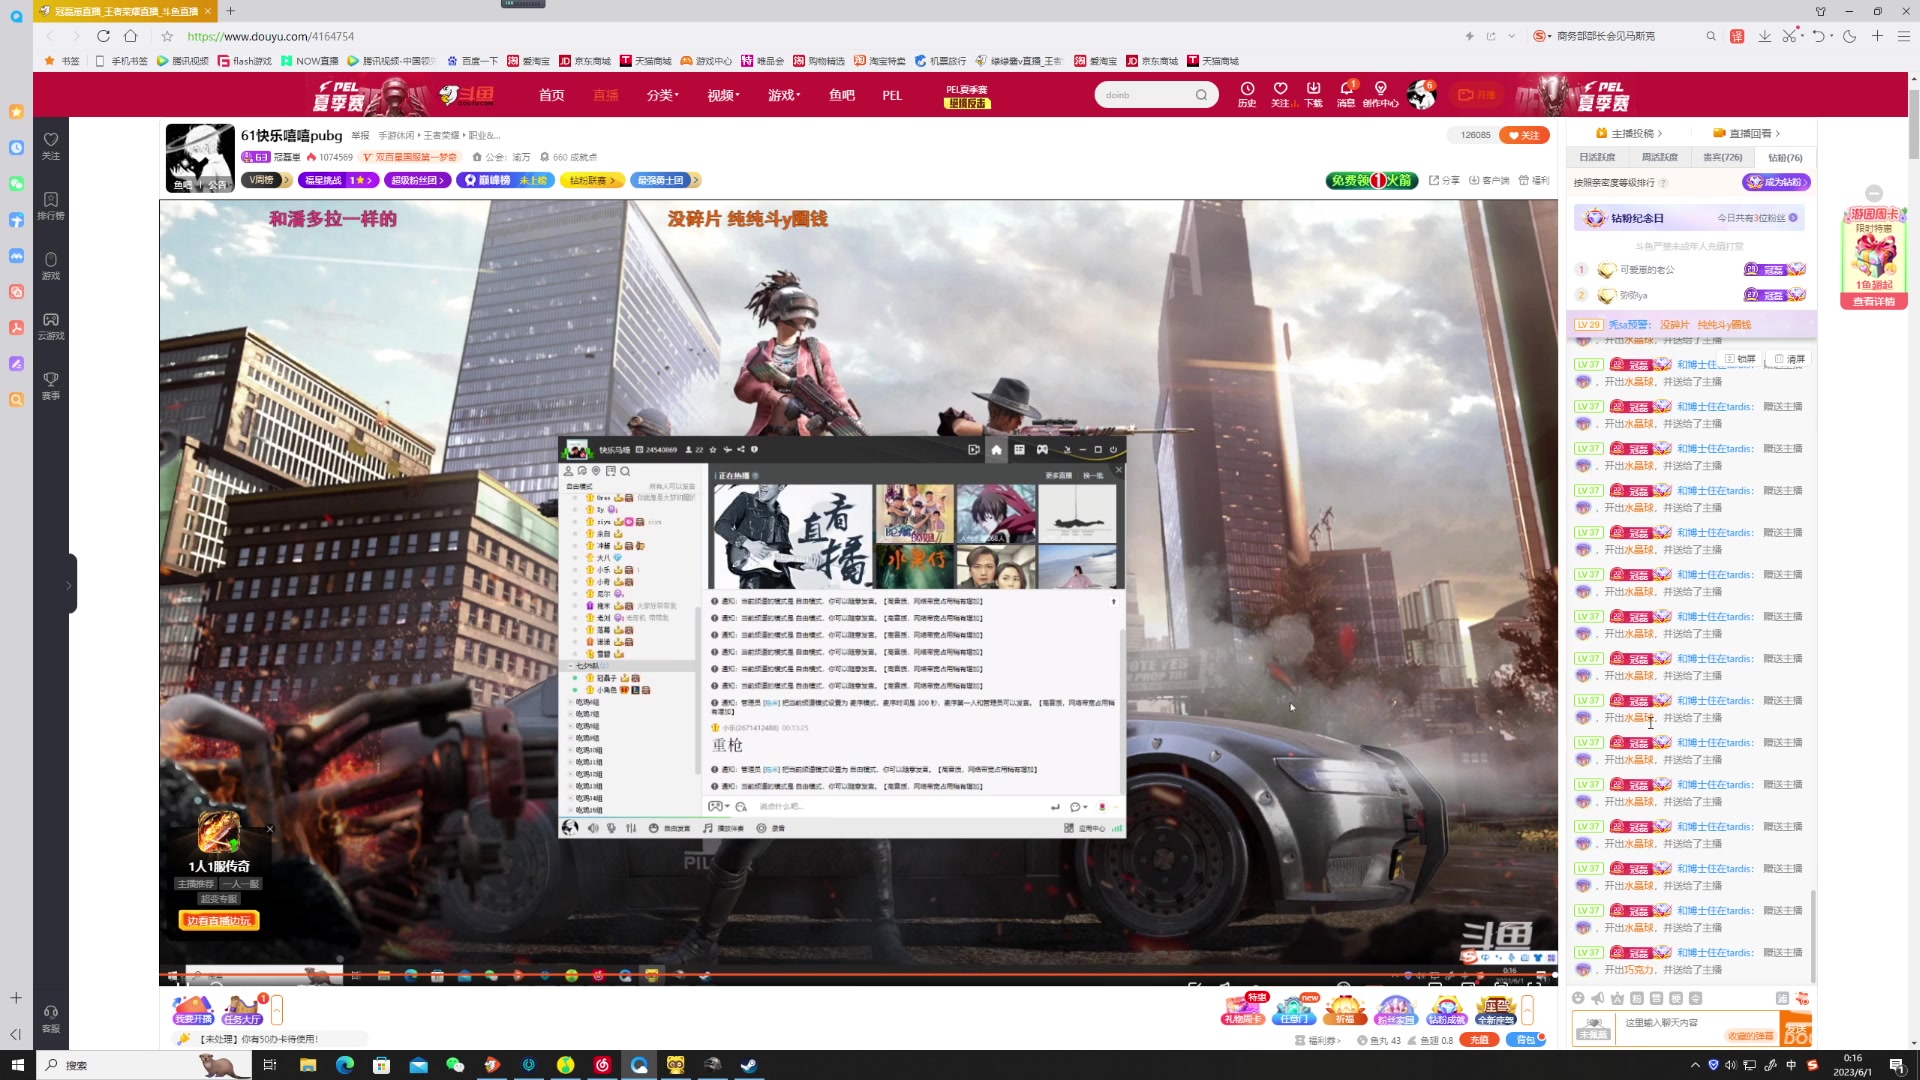Click the bookmark star in the address bar
This screenshot has height=1080, width=1920.
(167, 36)
